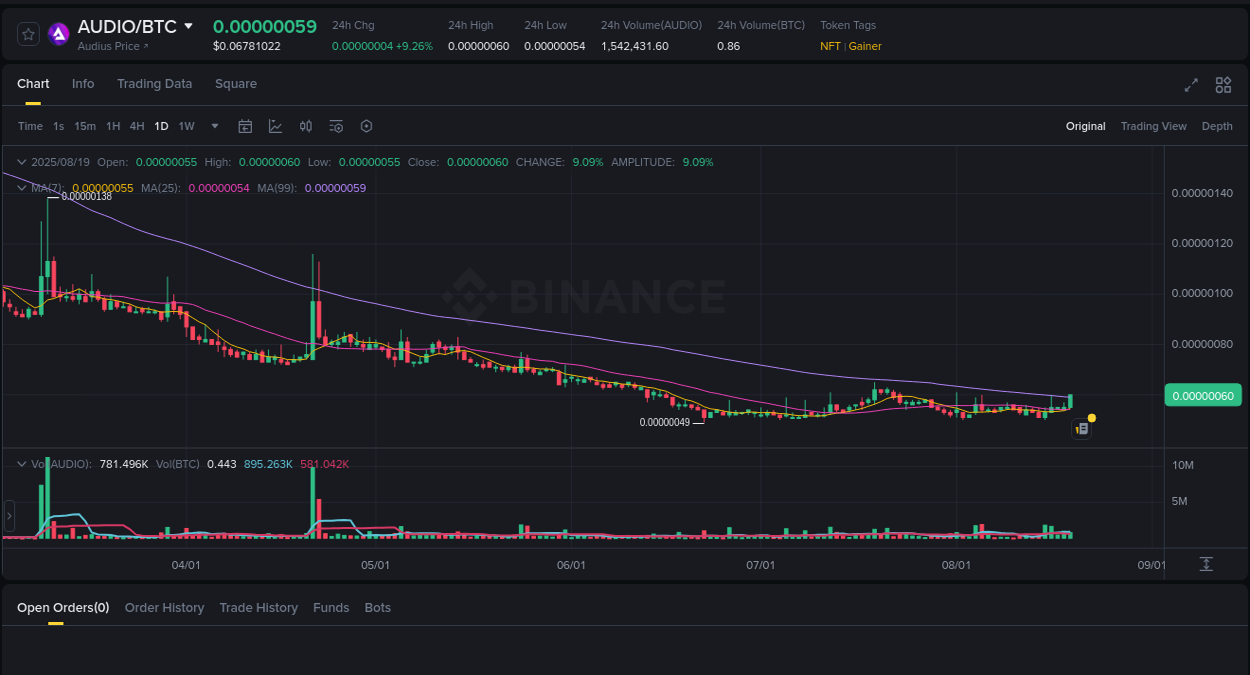Open the indicator list settings icon
The height and width of the screenshot is (675, 1250).
[336, 126]
